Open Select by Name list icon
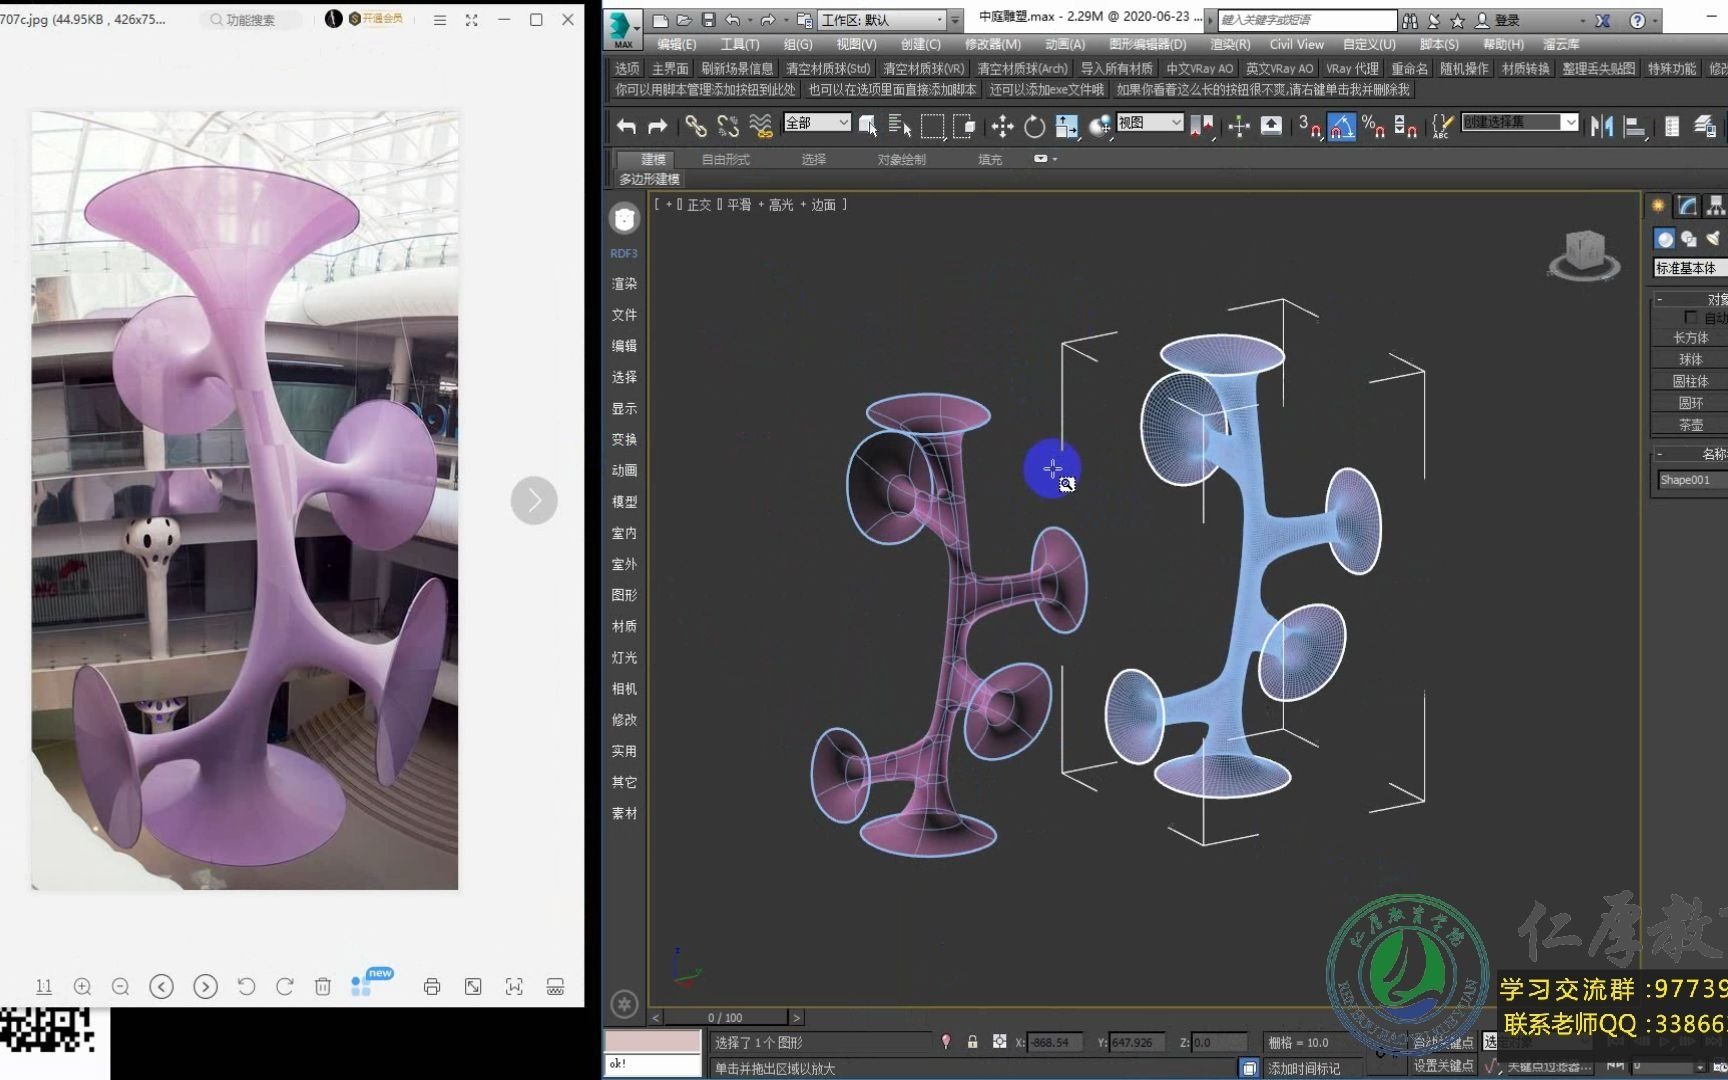This screenshot has width=1728, height=1080. 899,126
